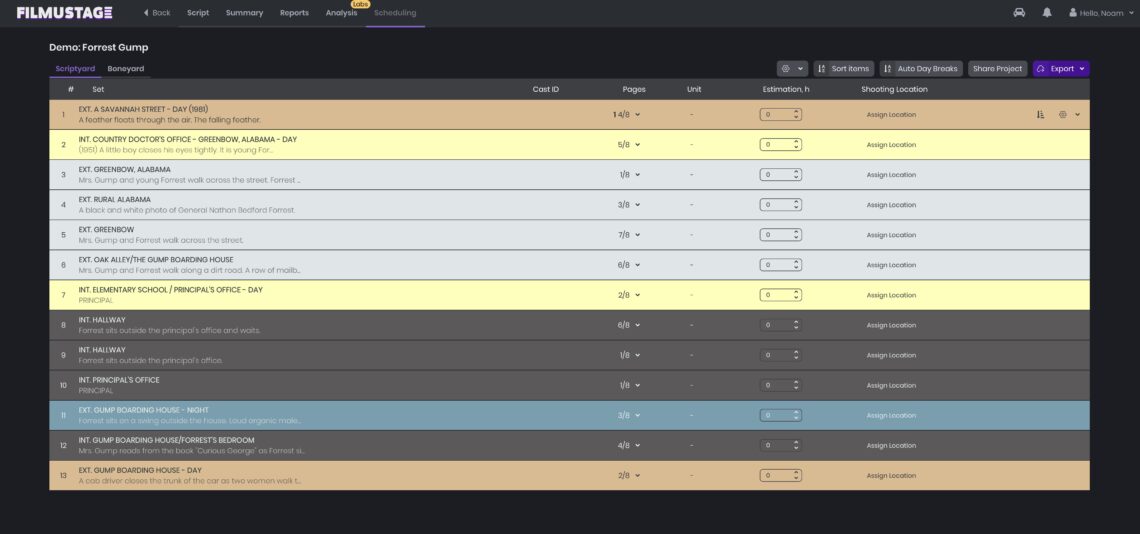Expand the chevron on Savannah Street row
The height and width of the screenshot is (534, 1140).
(1077, 114)
